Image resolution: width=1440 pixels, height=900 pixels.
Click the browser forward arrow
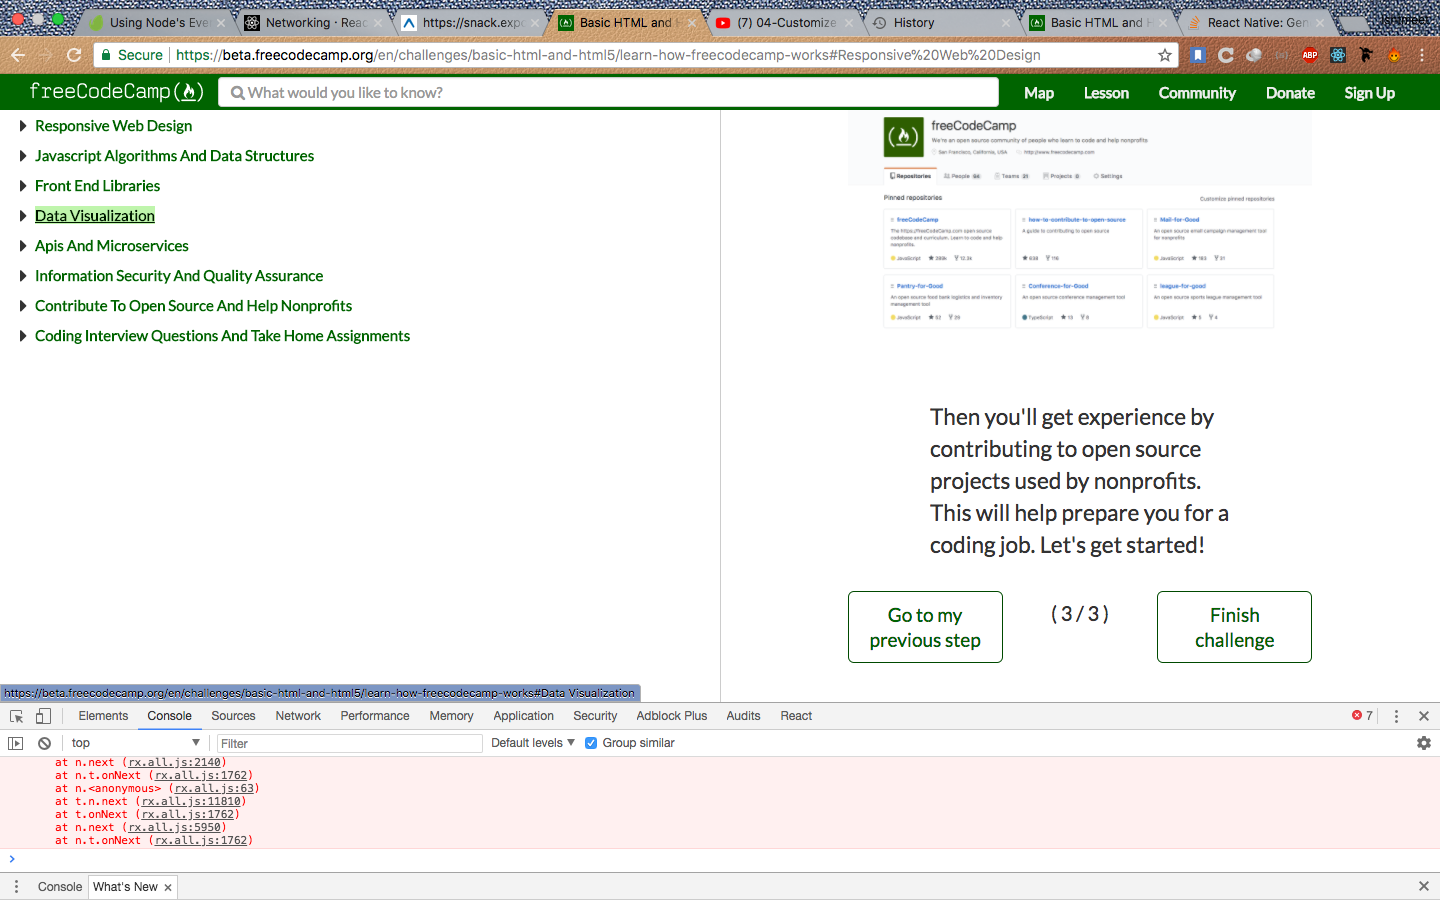pyautogui.click(x=46, y=55)
